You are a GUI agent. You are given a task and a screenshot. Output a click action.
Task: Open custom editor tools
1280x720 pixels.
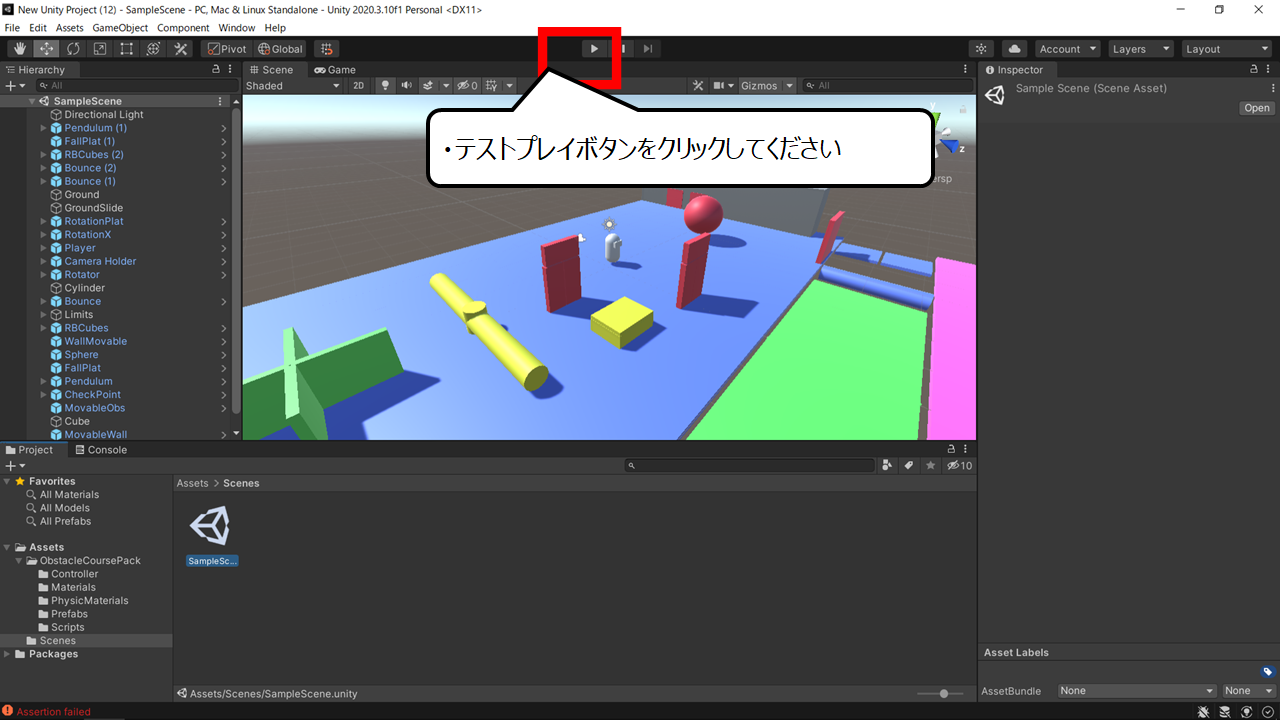[x=181, y=49]
